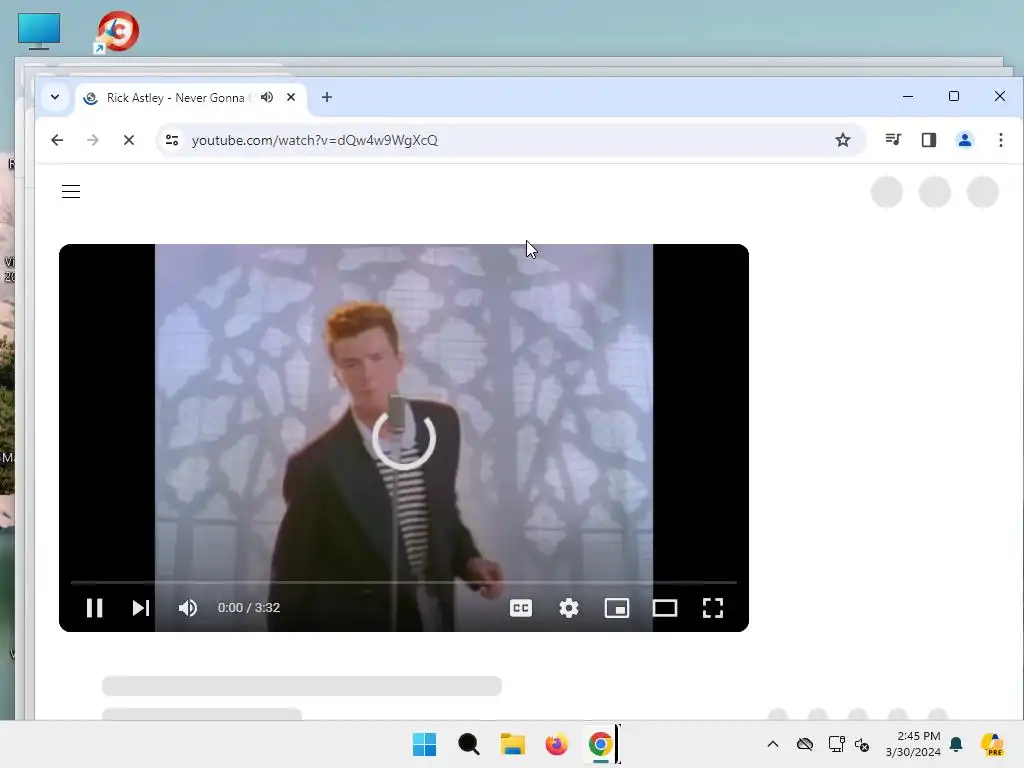Open the video player settings gear
The width and height of the screenshot is (1024, 768).
[569, 608]
